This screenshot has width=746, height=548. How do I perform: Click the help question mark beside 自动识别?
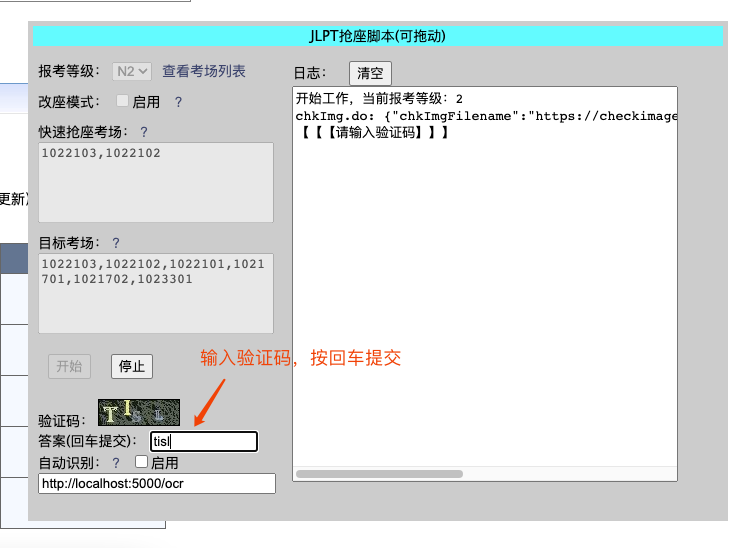click(x=116, y=463)
